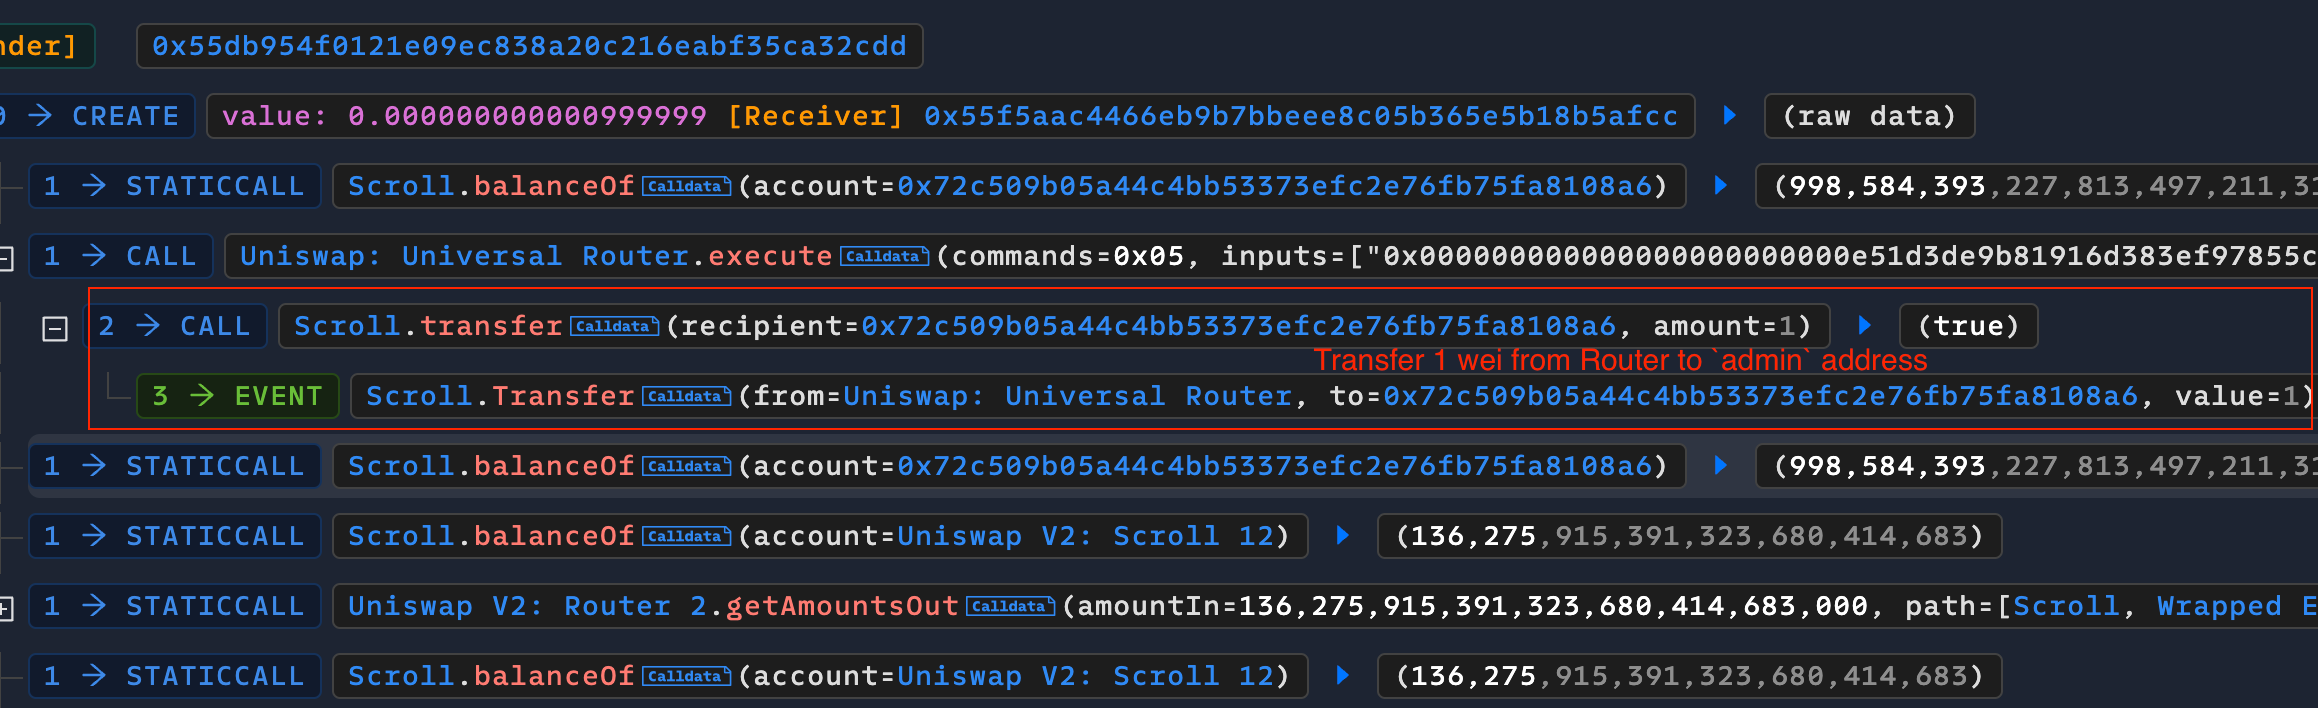Select value=1 in Transfer event row

point(2237,396)
